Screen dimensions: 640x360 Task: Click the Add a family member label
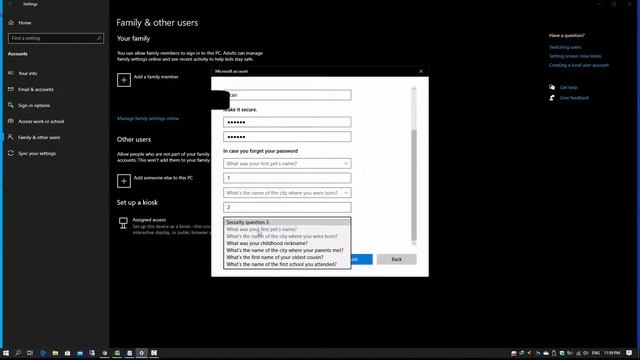[156, 77]
